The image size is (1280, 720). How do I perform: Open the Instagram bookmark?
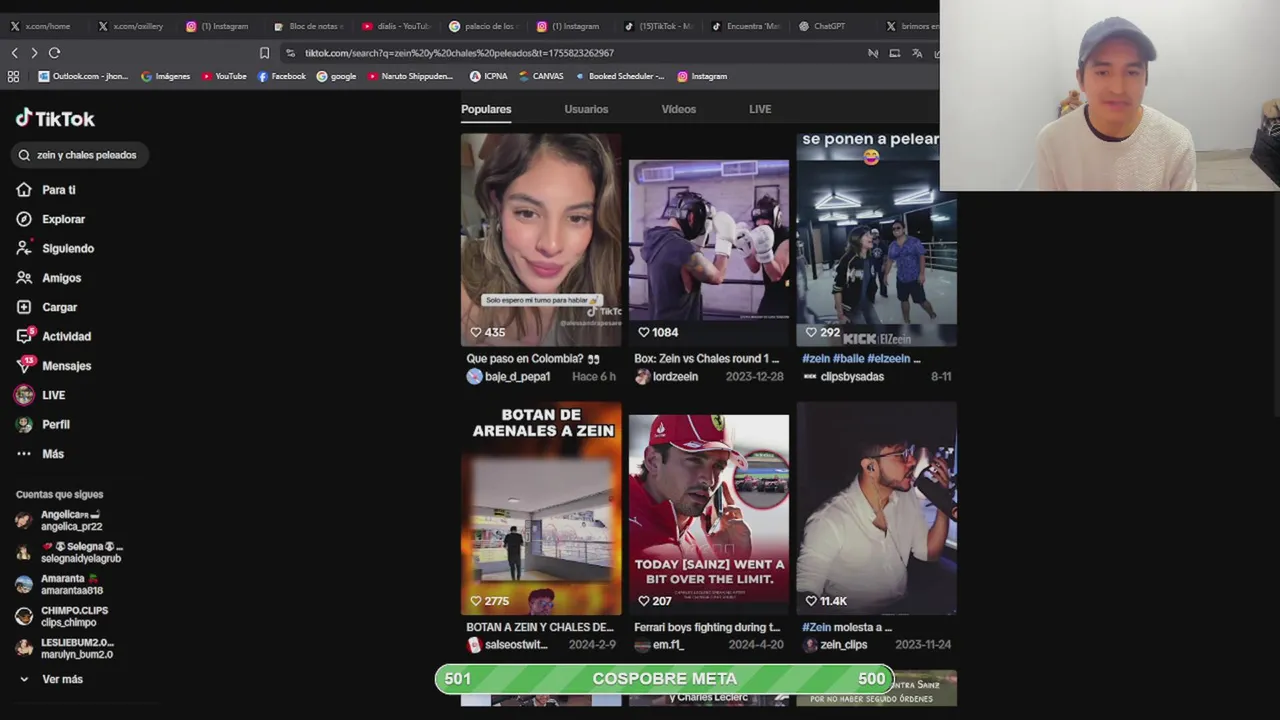[x=702, y=76]
